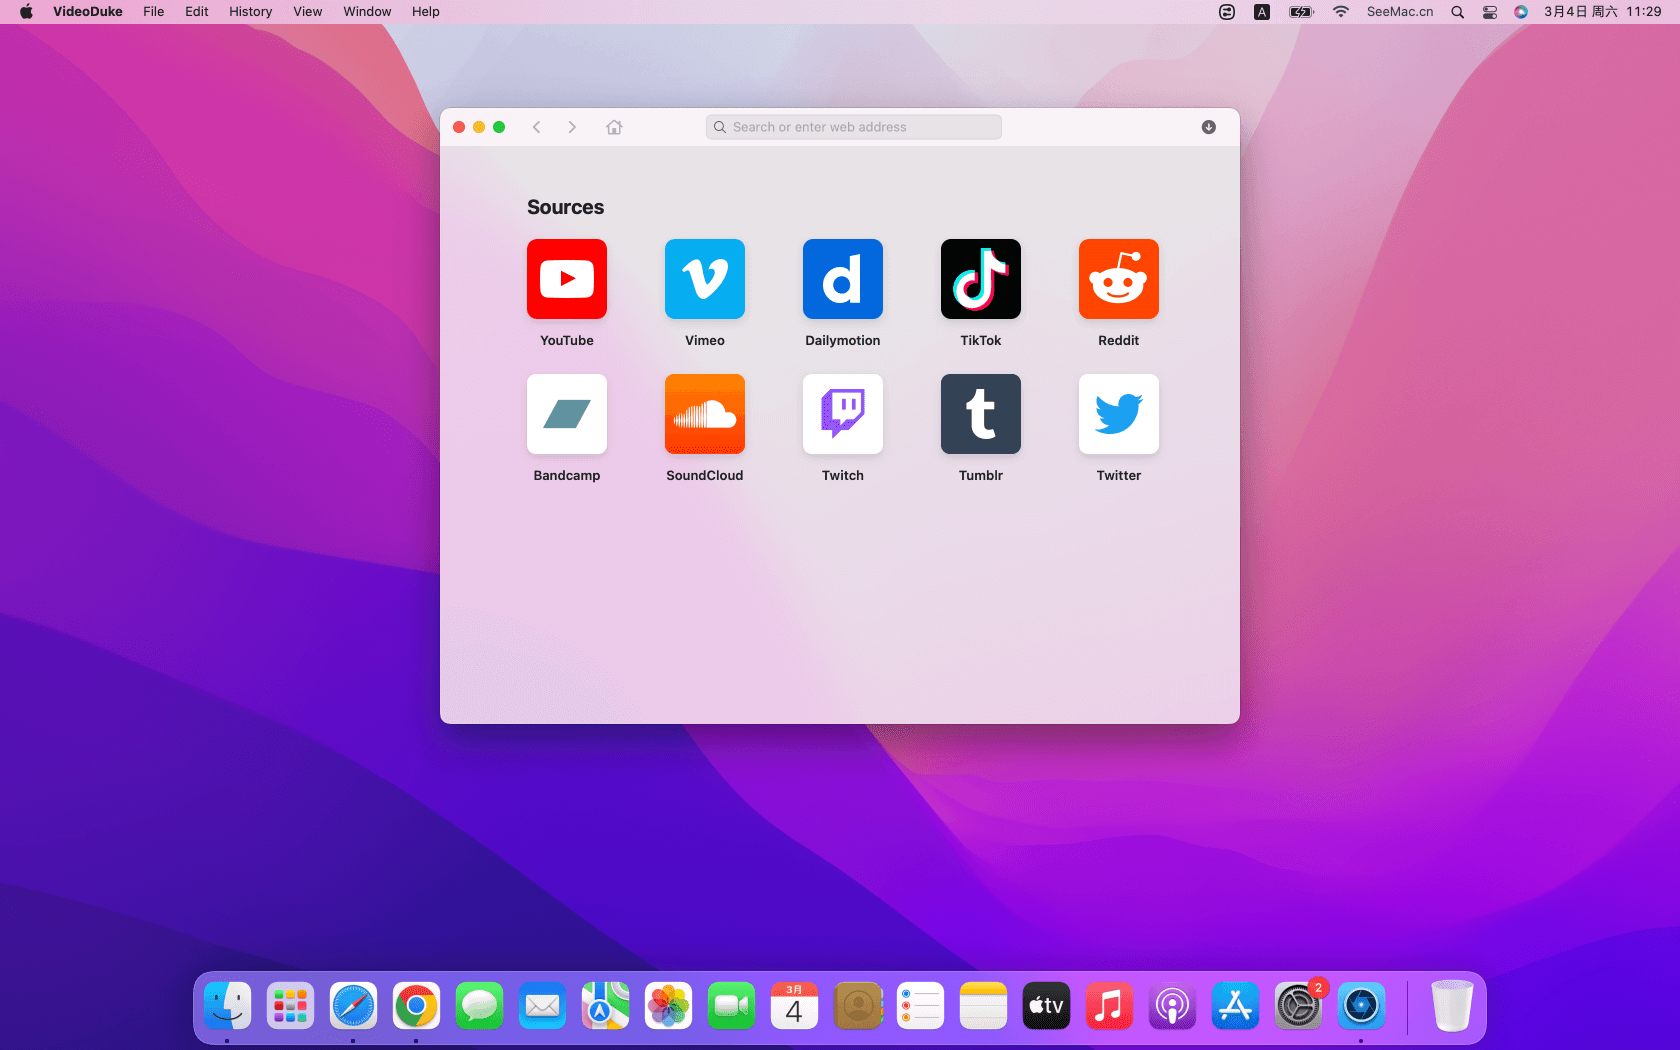Launch Google Chrome from the Dock
1680x1050 pixels.
[x=416, y=1006]
